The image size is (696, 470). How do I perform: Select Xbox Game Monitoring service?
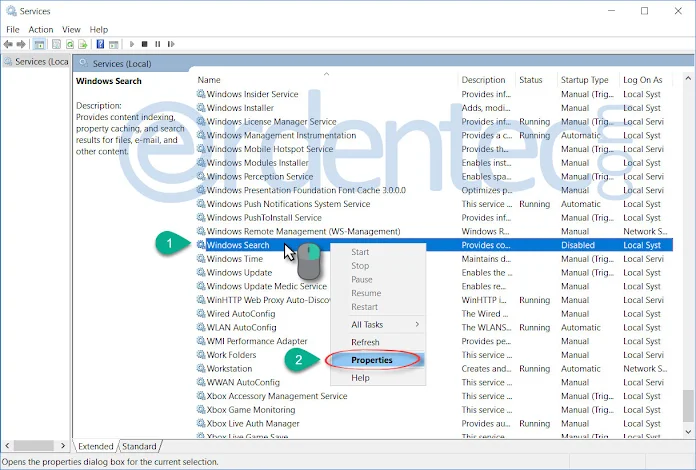click(435, 410)
